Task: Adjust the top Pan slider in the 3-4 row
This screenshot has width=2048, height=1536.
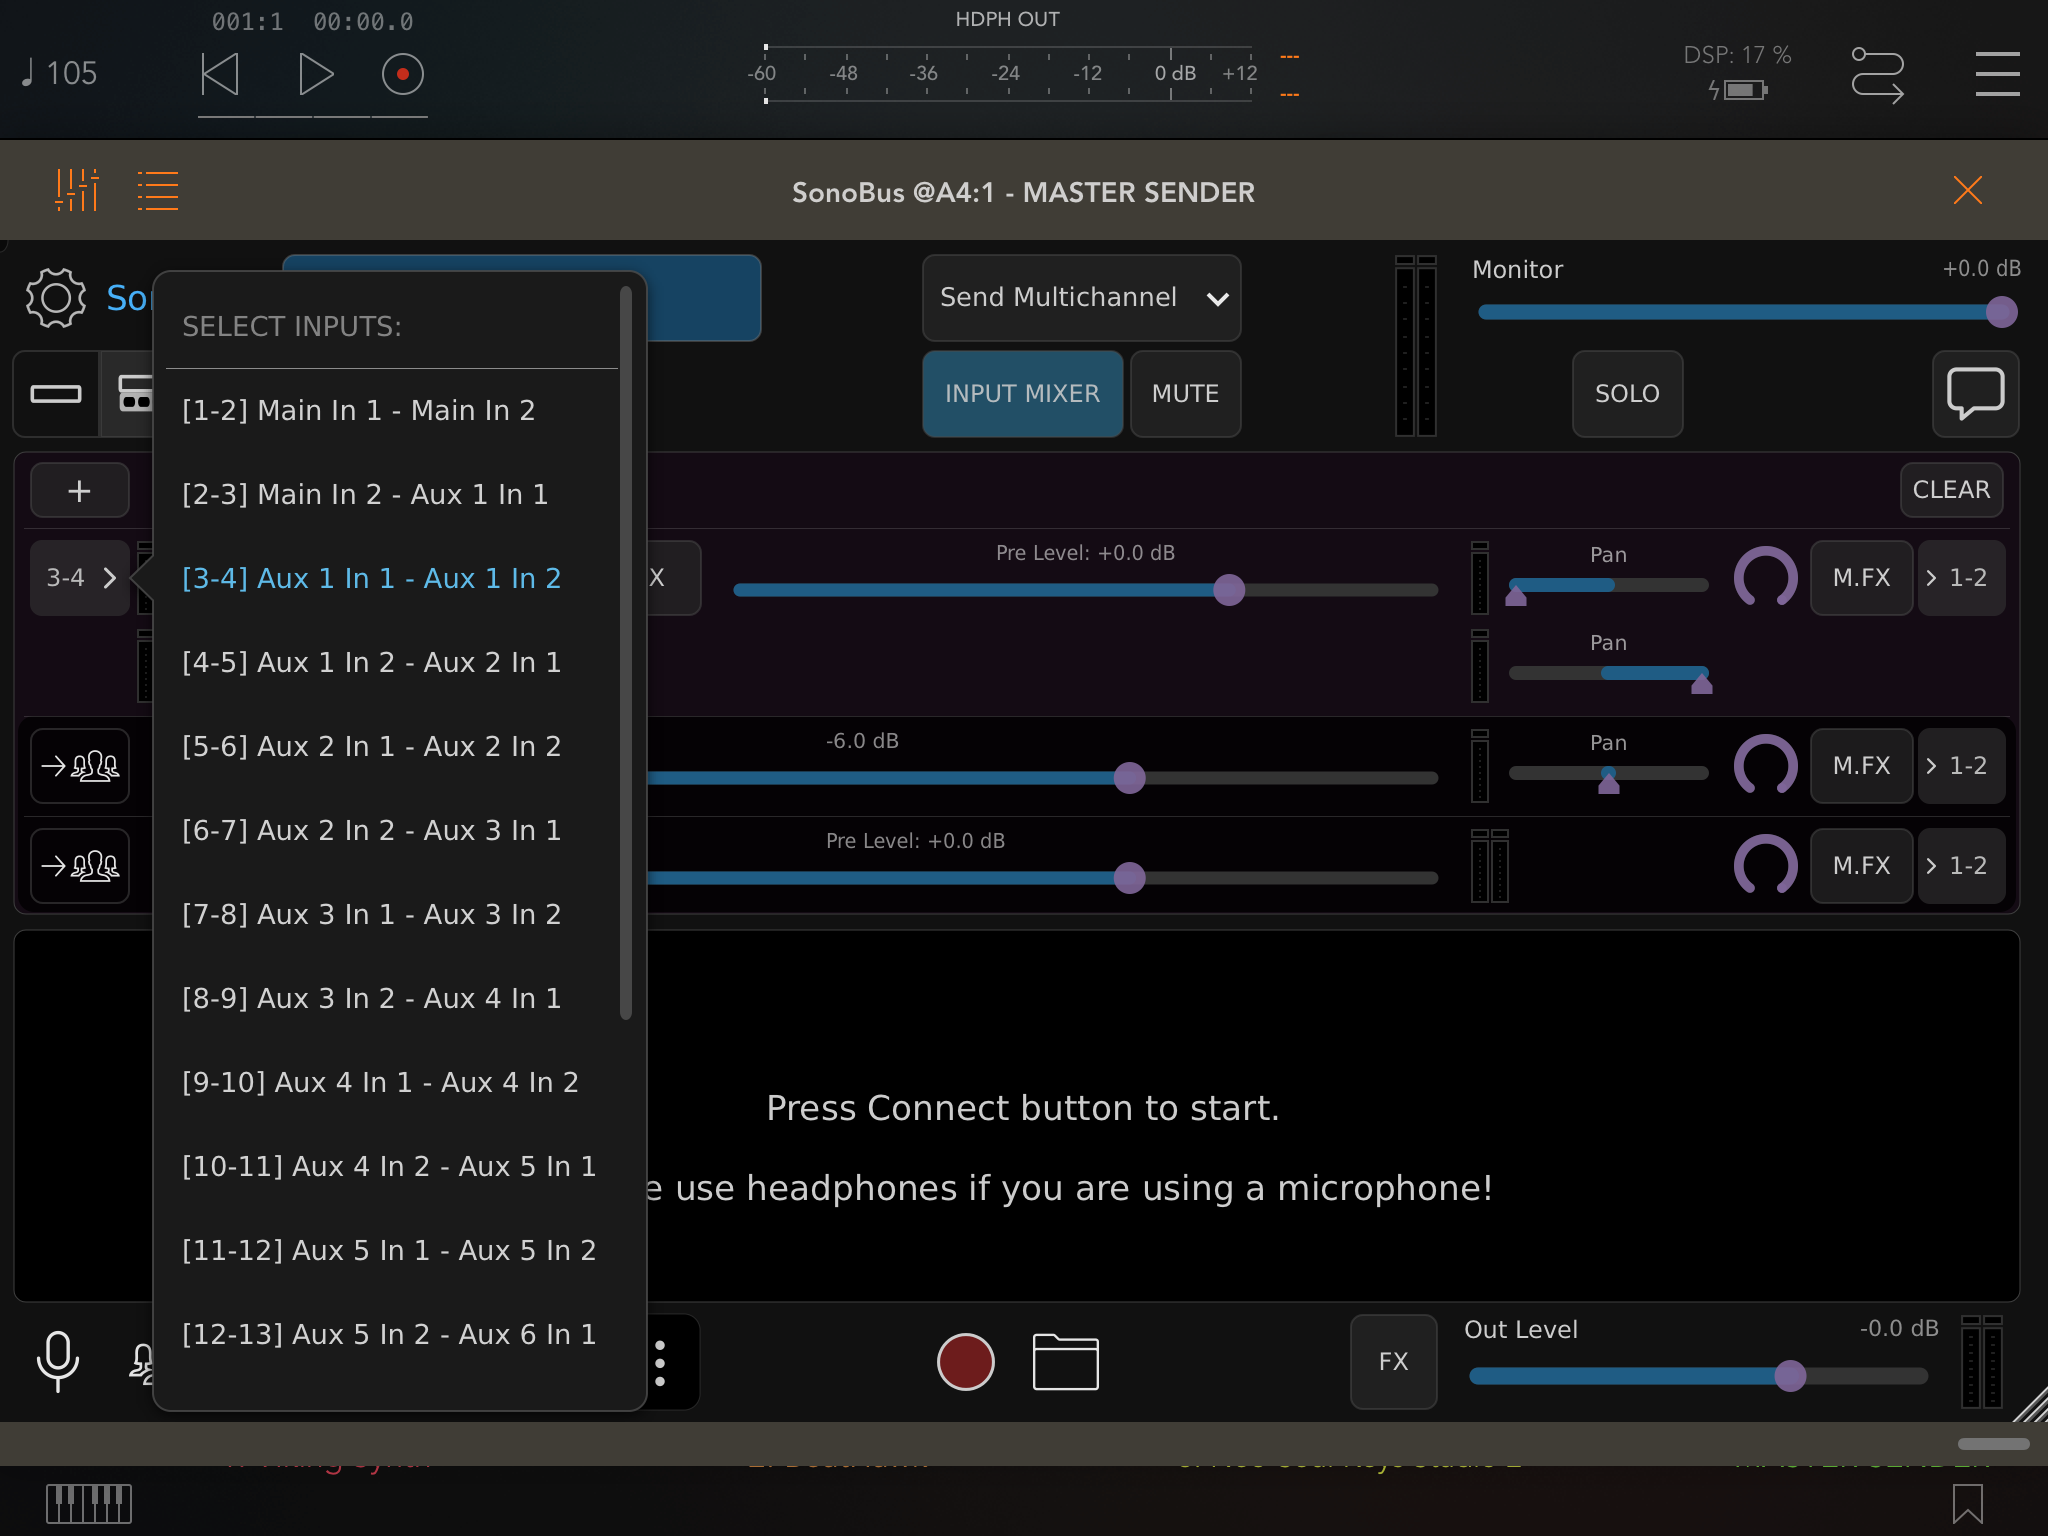Action: coord(1608,588)
